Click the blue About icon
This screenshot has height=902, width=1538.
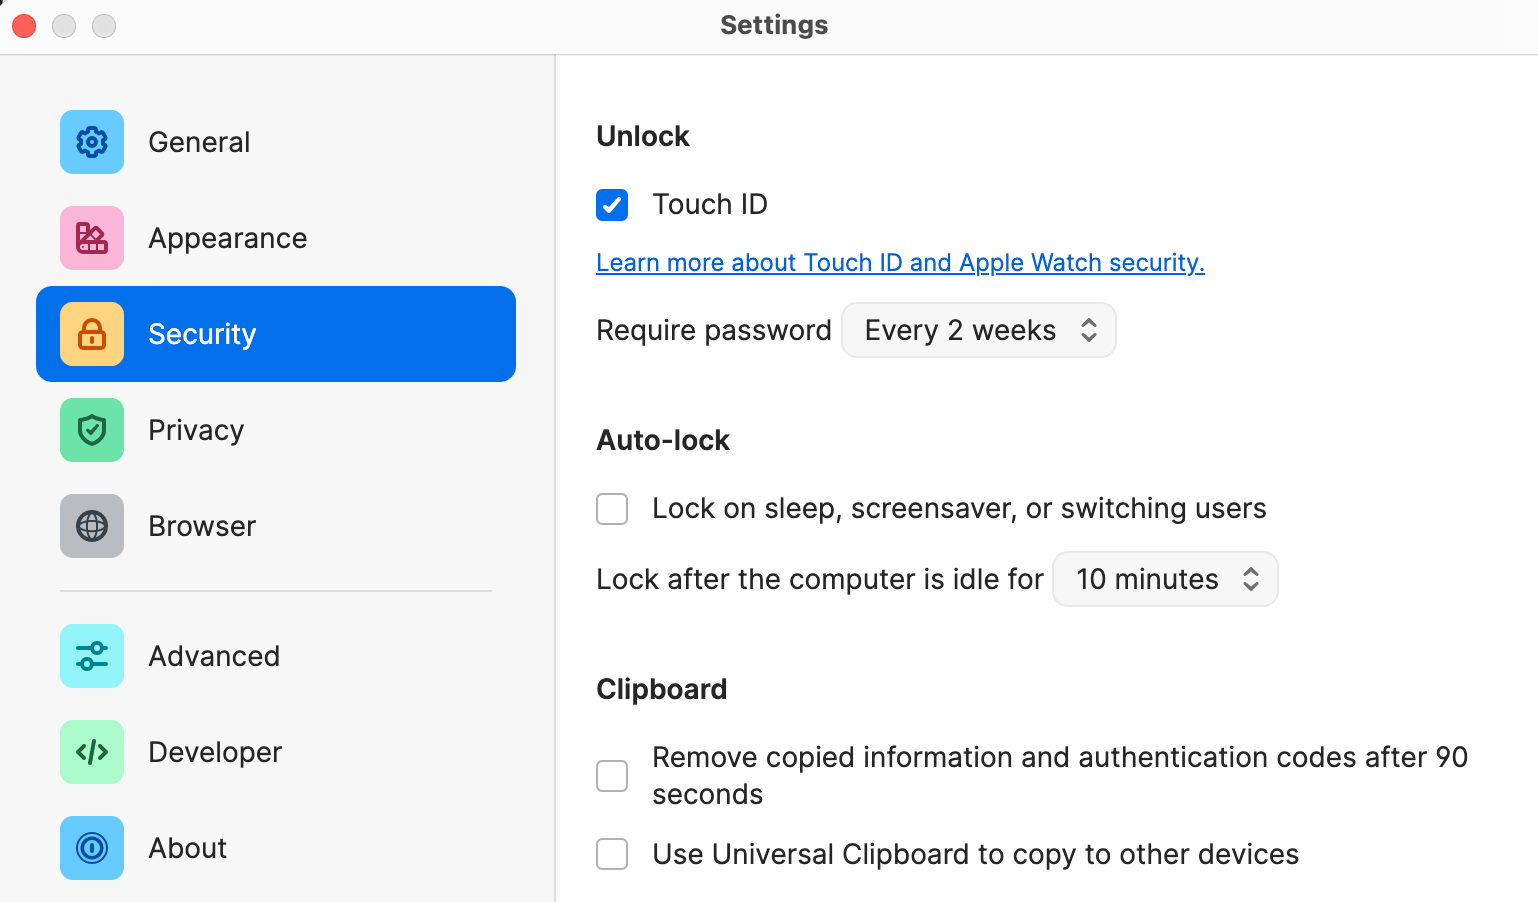(x=92, y=848)
